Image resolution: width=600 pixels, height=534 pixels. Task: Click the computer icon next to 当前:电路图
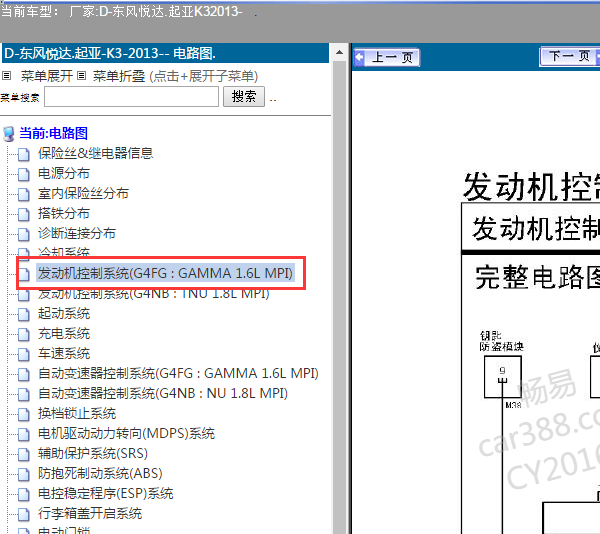pos(8,134)
